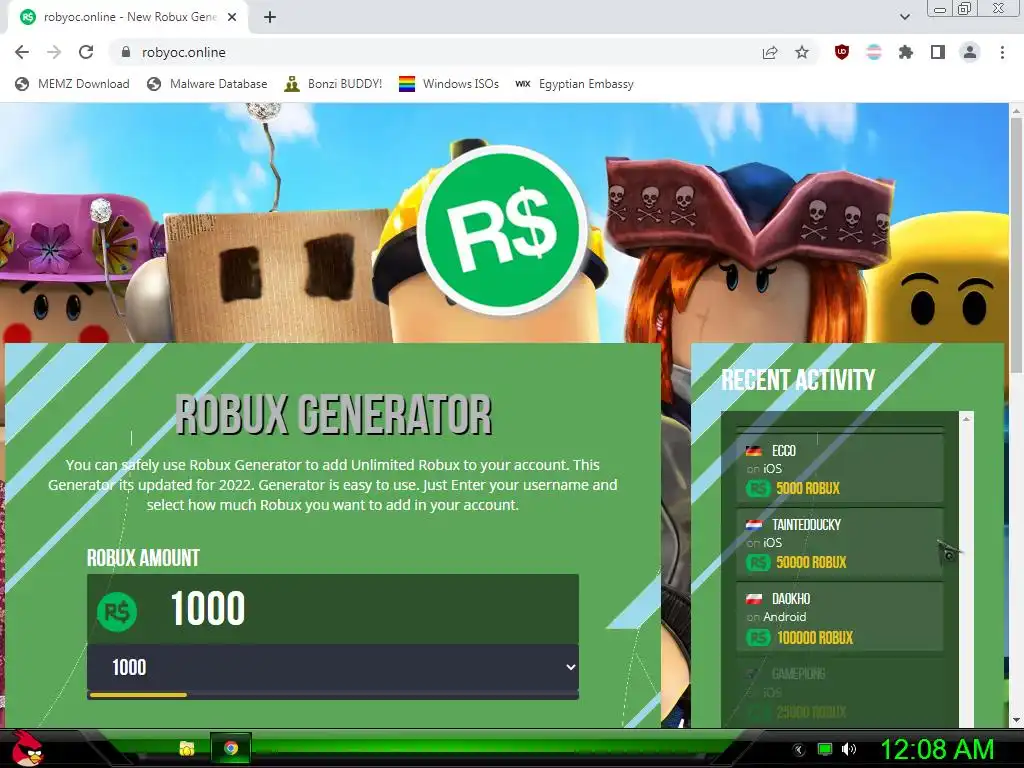
Task: Bookmark this page with the star icon
Action: tap(802, 52)
